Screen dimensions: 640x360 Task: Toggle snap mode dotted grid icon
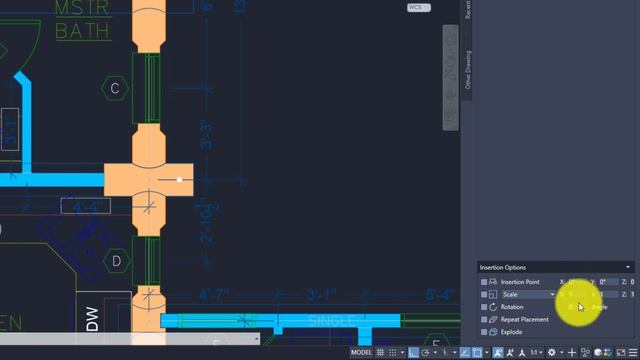point(392,353)
